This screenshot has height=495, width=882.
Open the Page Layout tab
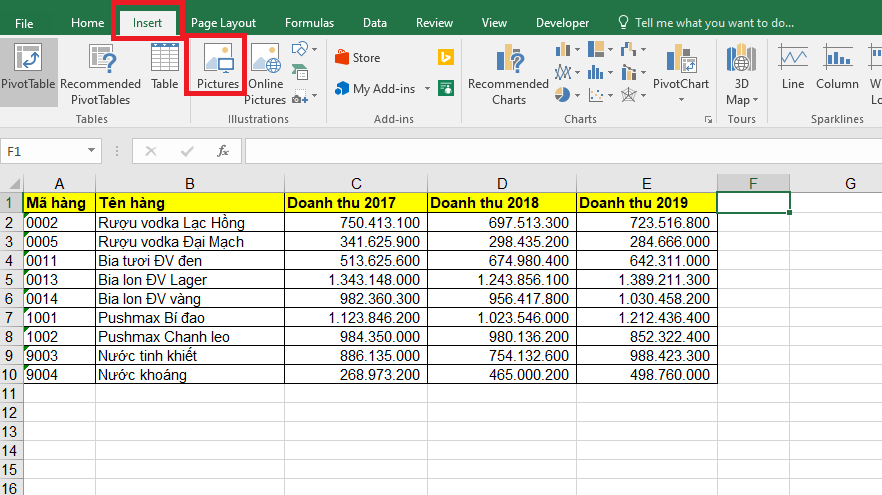tap(223, 22)
